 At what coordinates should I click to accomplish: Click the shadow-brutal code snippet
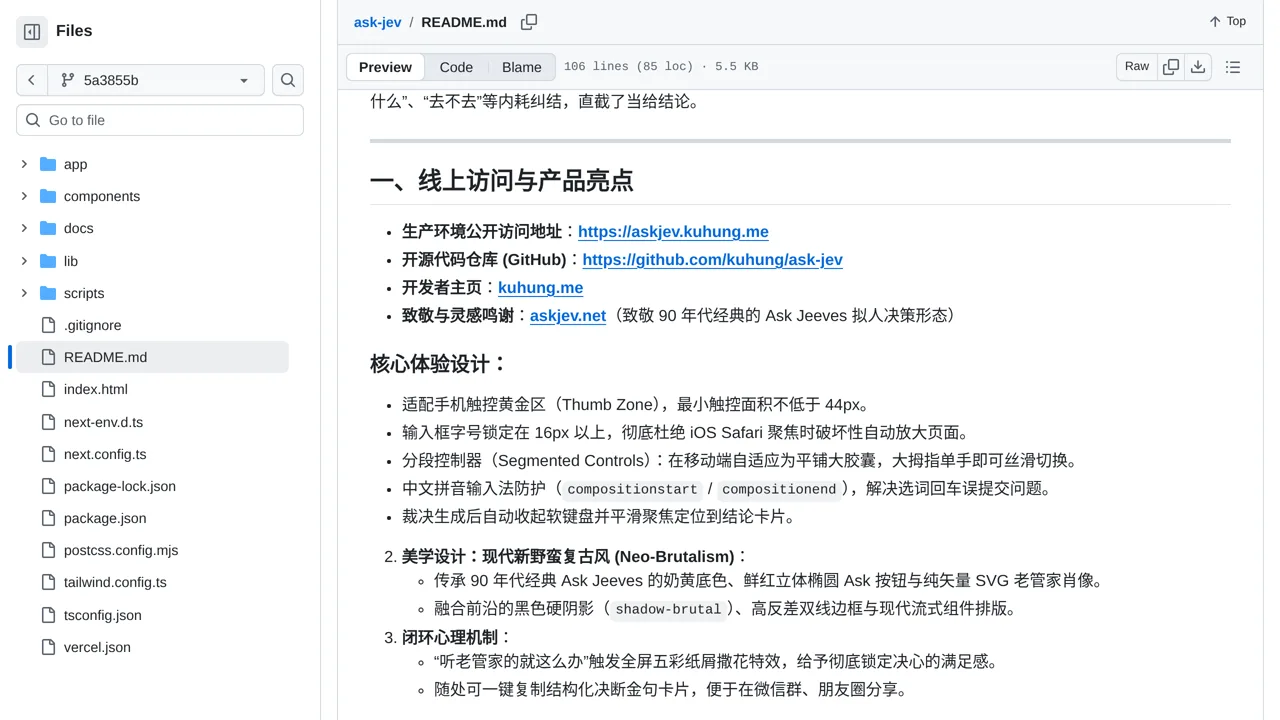pos(668,609)
